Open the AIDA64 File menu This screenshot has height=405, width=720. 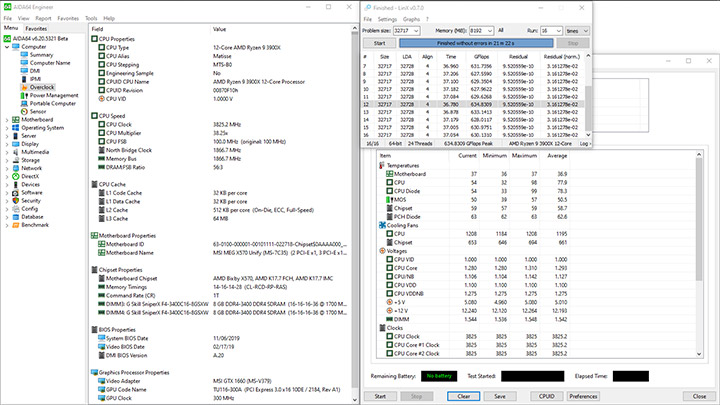point(7,18)
